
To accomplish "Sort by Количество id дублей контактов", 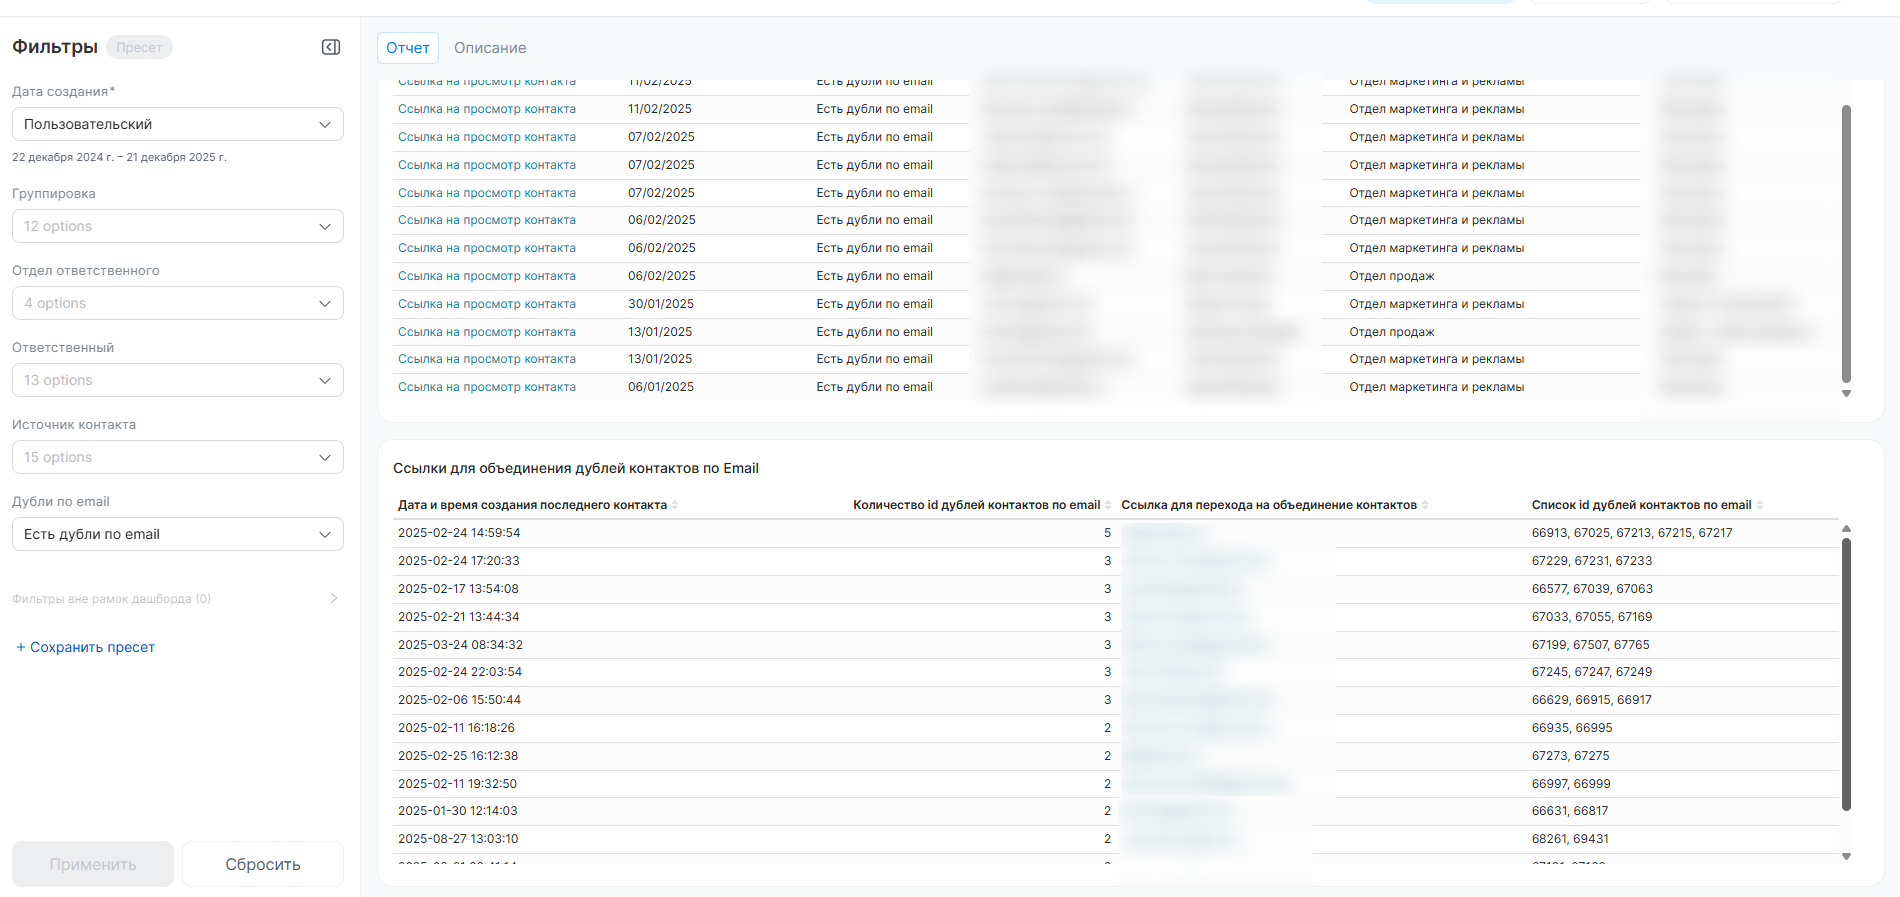I will 1108,505.
